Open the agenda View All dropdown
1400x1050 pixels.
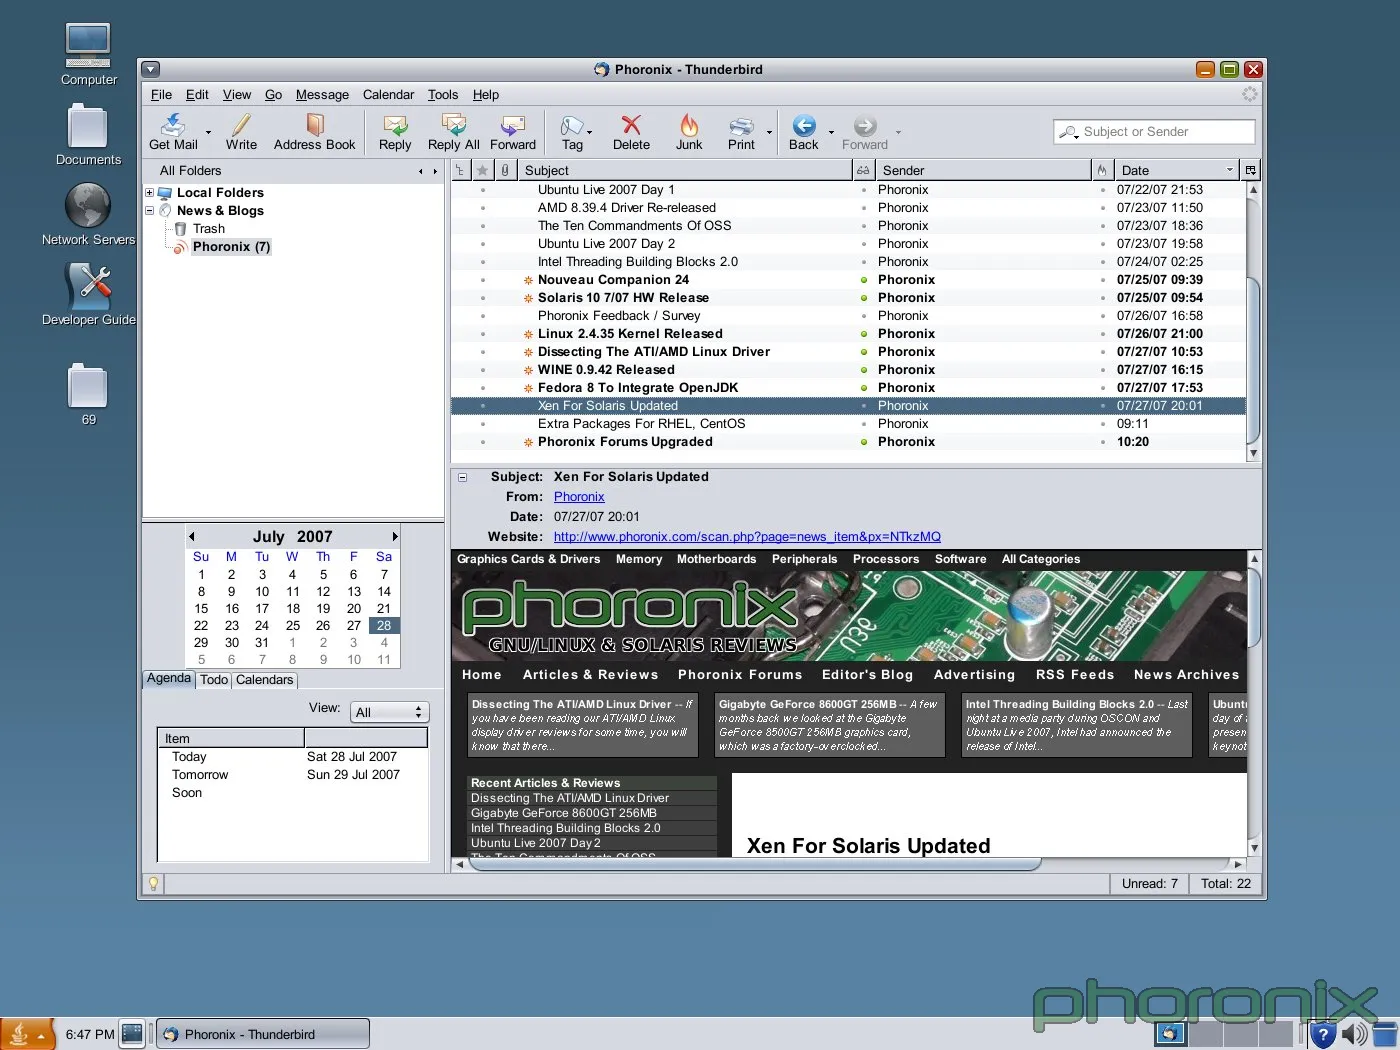point(390,712)
